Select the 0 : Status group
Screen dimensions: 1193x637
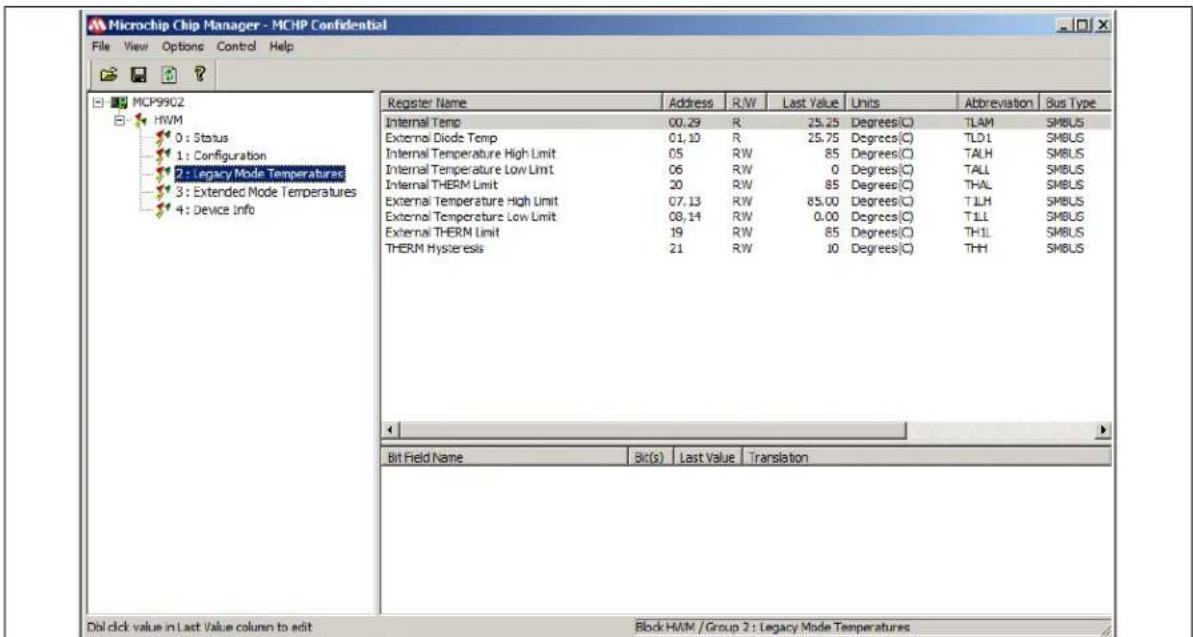(201, 138)
